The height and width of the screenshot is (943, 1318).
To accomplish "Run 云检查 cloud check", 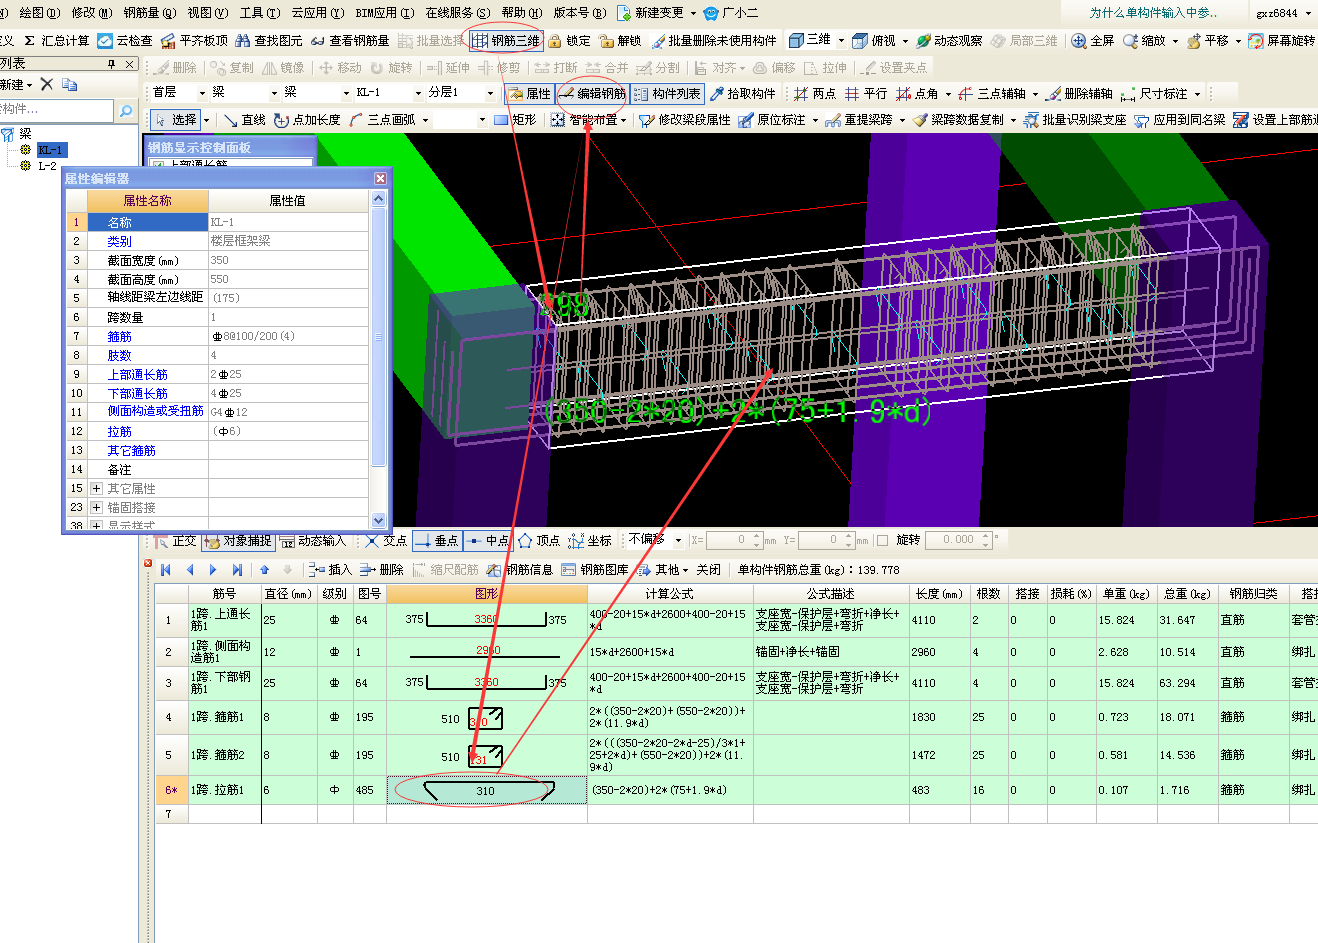I will pyautogui.click(x=125, y=41).
